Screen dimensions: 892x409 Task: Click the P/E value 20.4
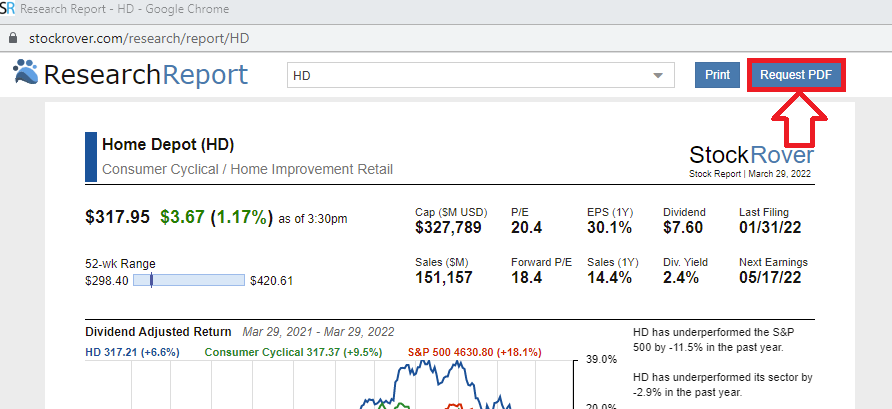click(x=526, y=228)
